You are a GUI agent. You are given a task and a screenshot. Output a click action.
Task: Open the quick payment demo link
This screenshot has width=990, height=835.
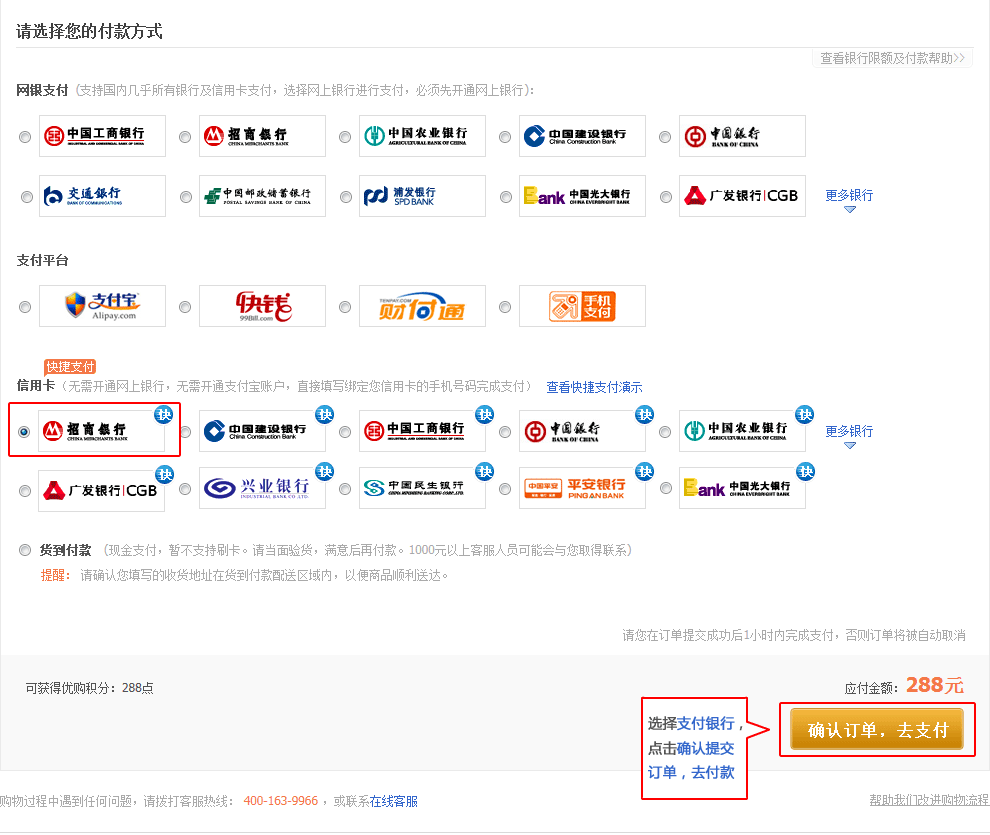(594, 387)
